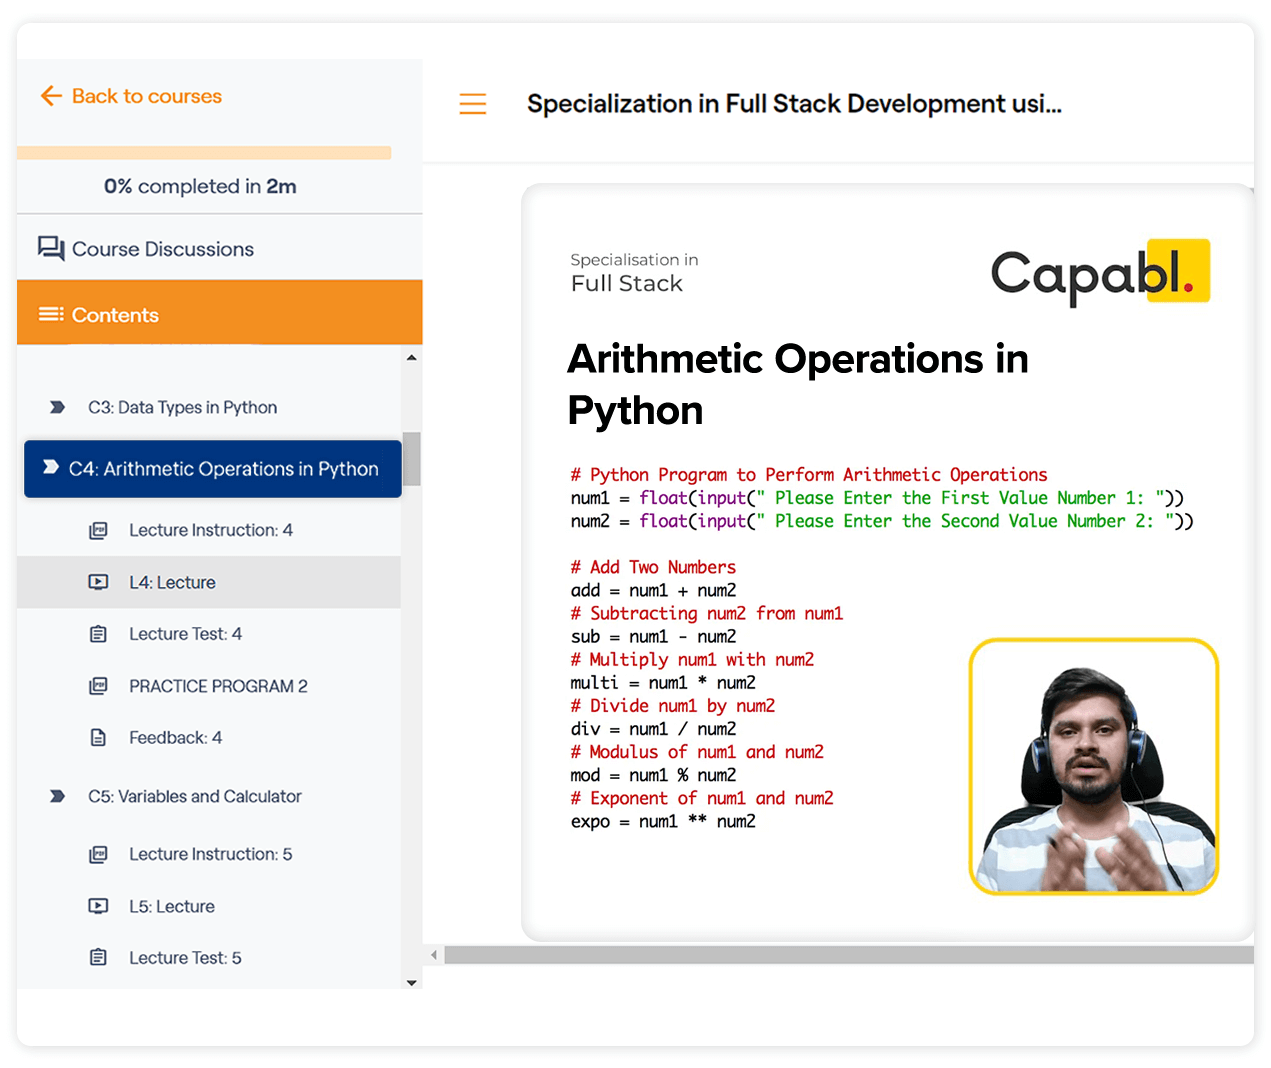Open Lecture Test: 5
This screenshot has width=1271, height=1068.
pos(185,958)
